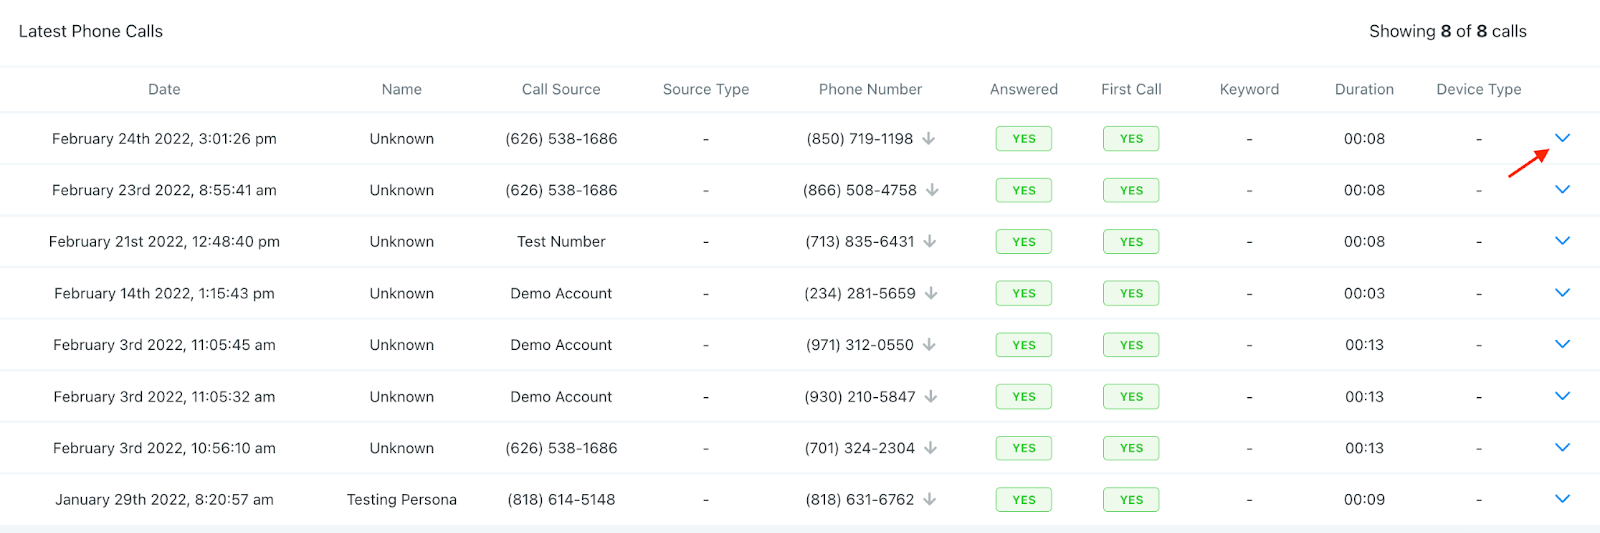This screenshot has height=533, width=1600.
Task: Select the Testing Persona name cell
Action: (x=401, y=500)
